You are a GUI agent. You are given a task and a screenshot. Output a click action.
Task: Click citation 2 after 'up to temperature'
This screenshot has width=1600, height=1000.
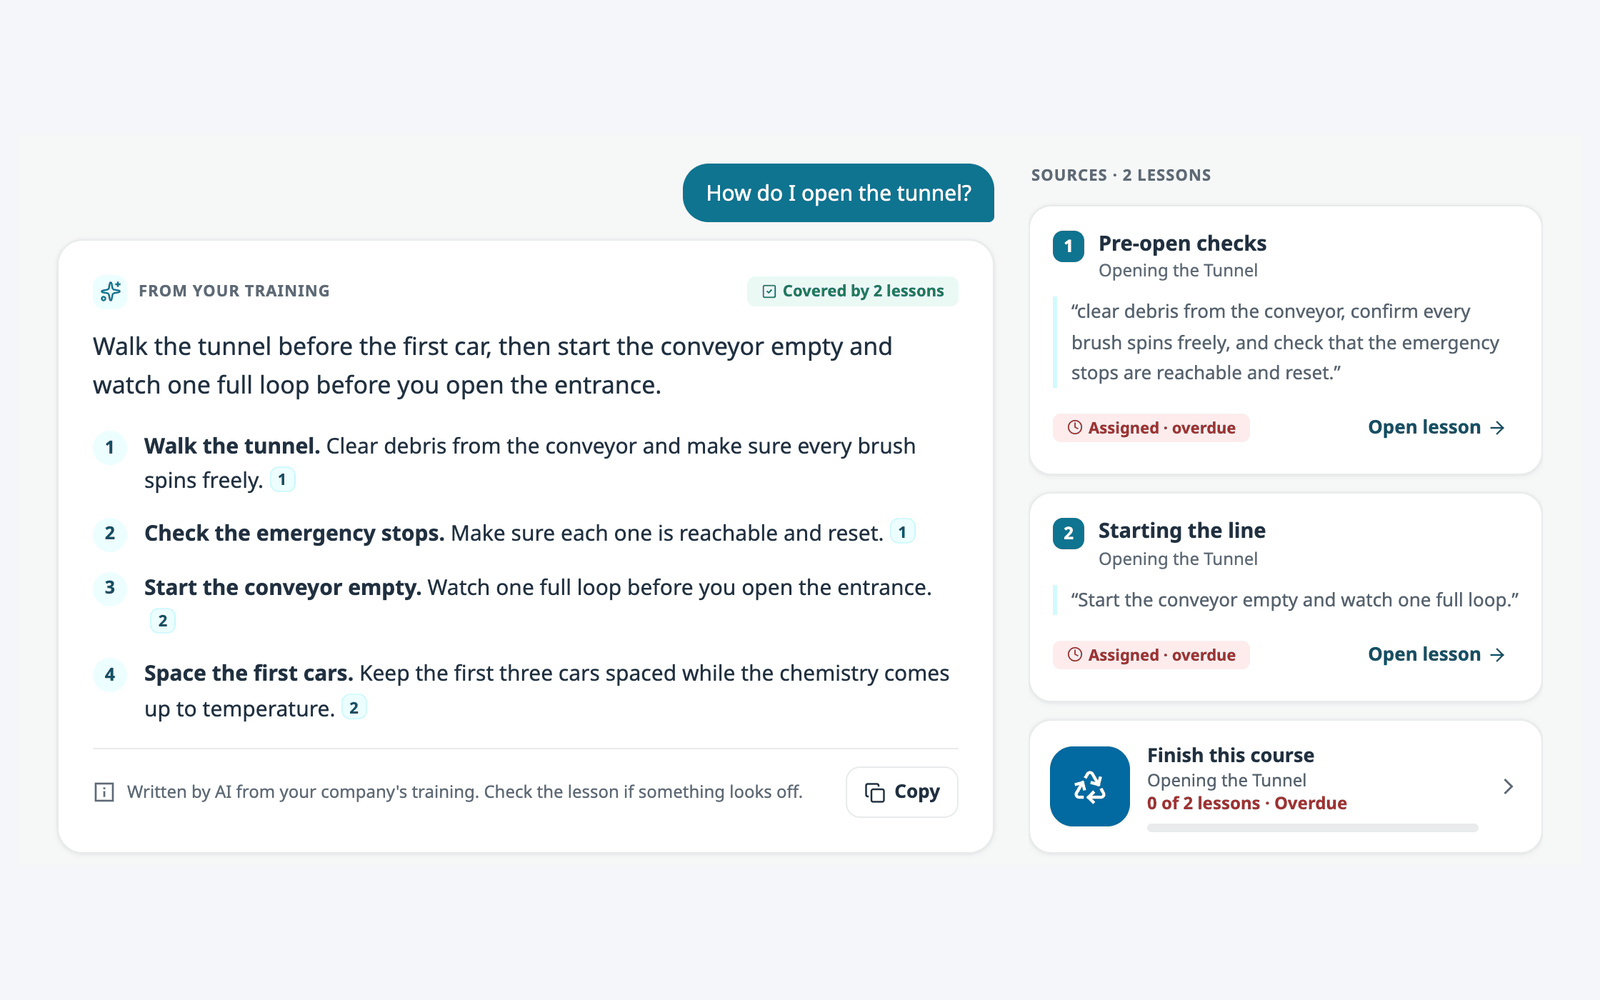354,708
